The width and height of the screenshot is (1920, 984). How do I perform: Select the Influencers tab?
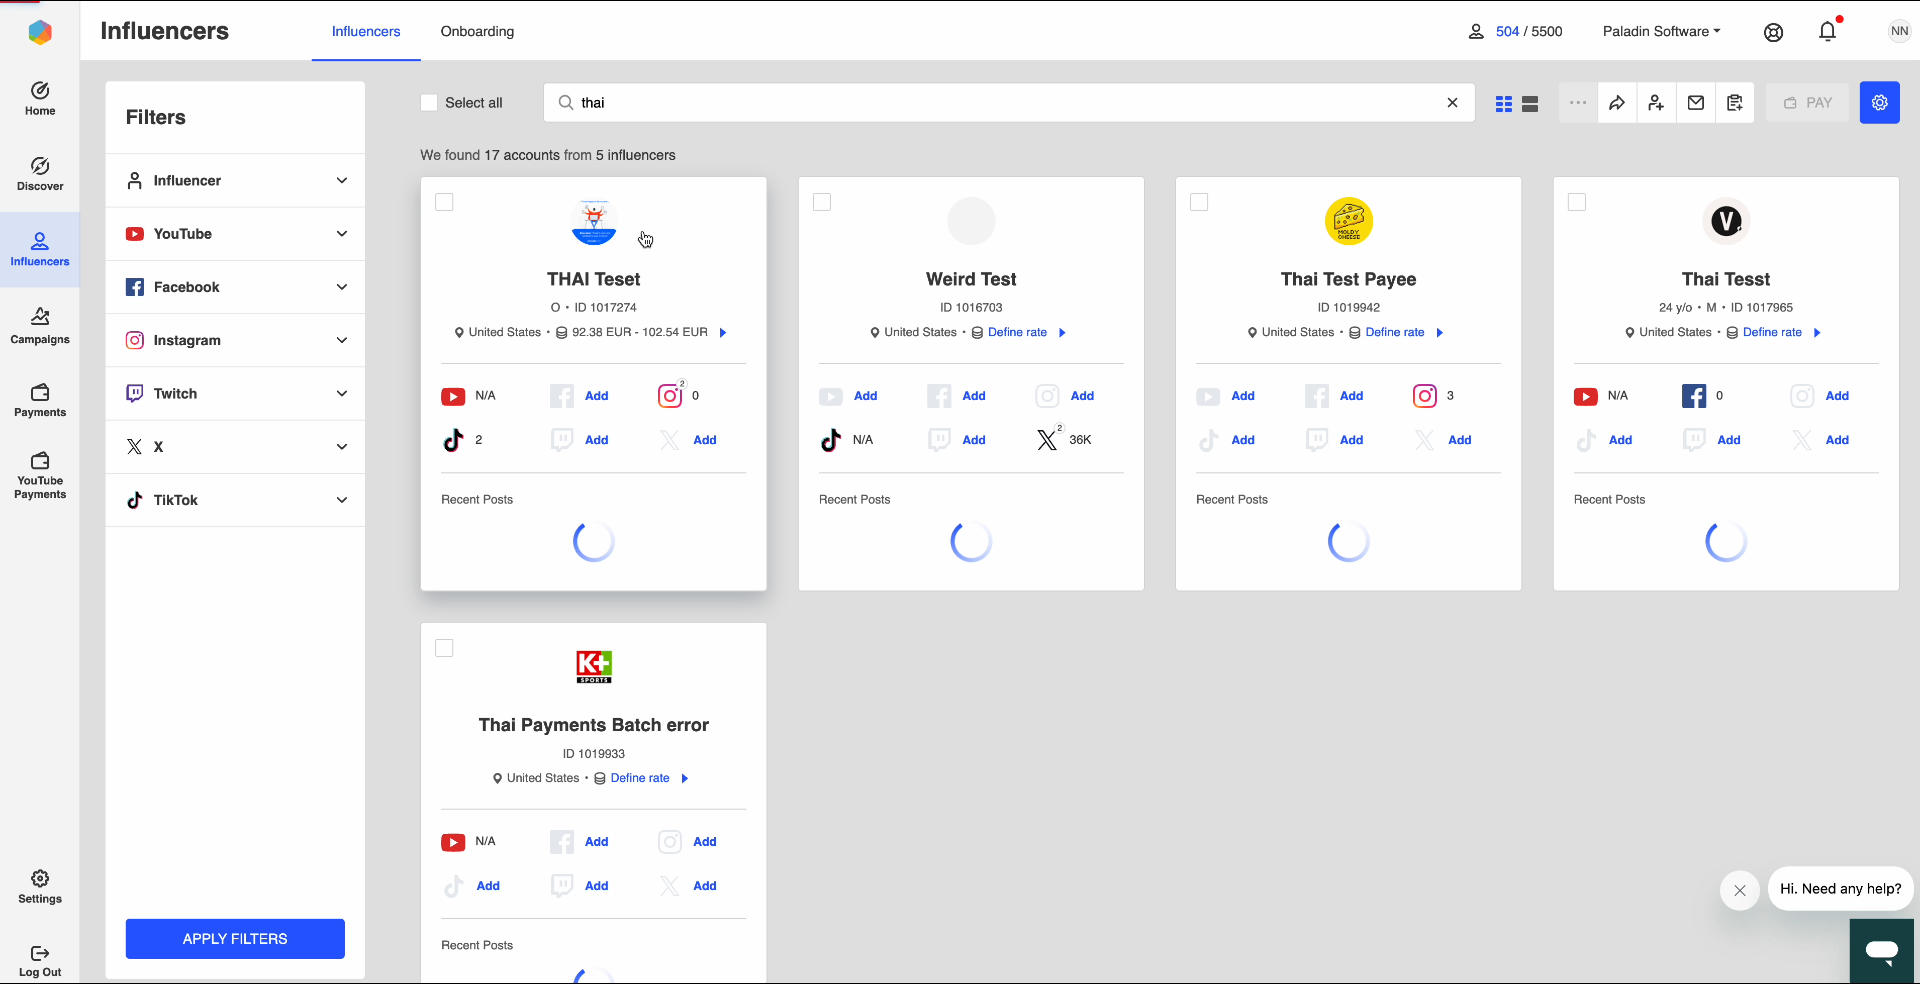coord(366,32)
